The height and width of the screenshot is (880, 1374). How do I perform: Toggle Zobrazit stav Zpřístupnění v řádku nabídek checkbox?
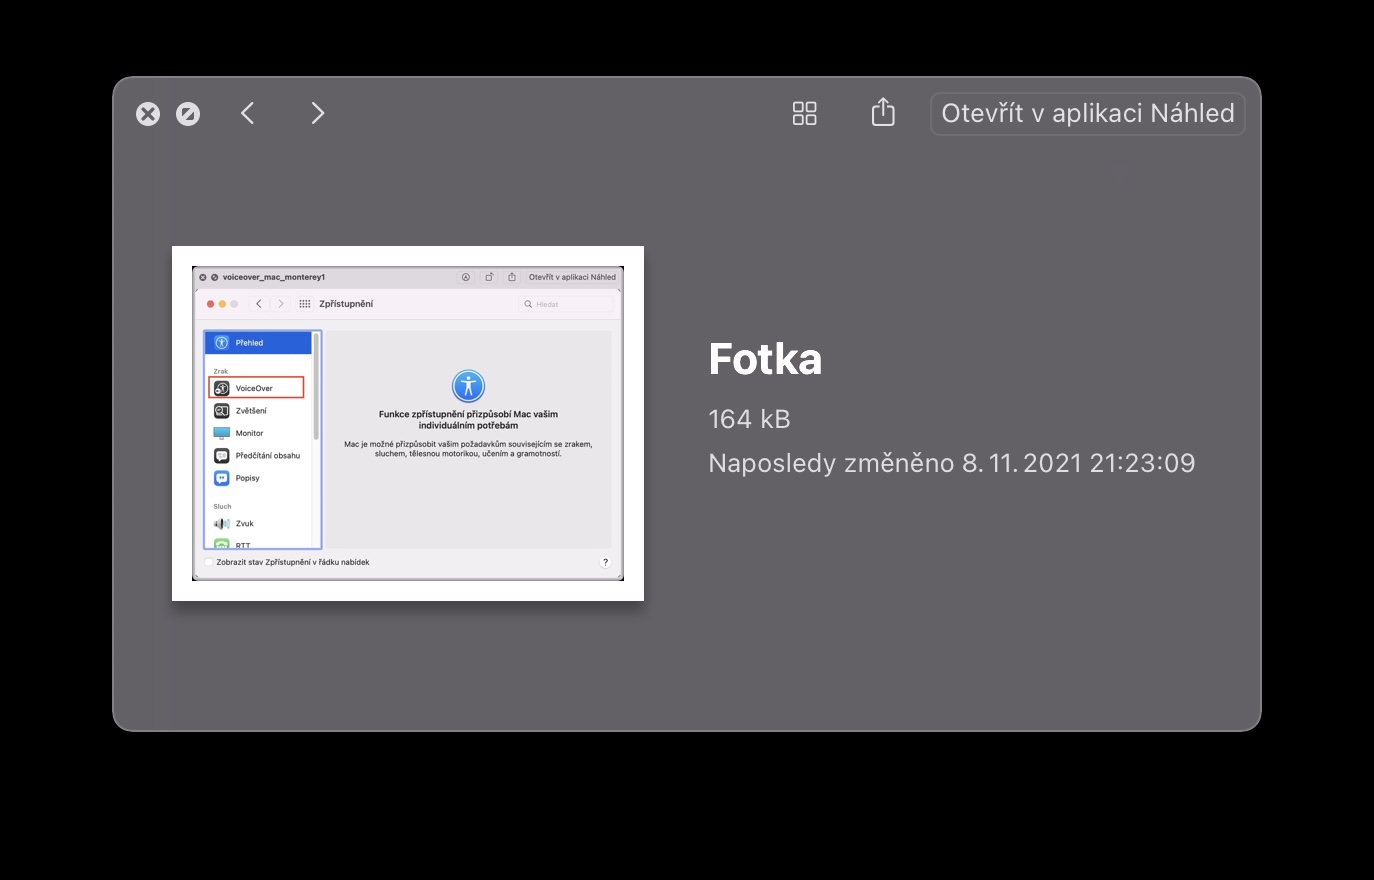pos(209,563)
